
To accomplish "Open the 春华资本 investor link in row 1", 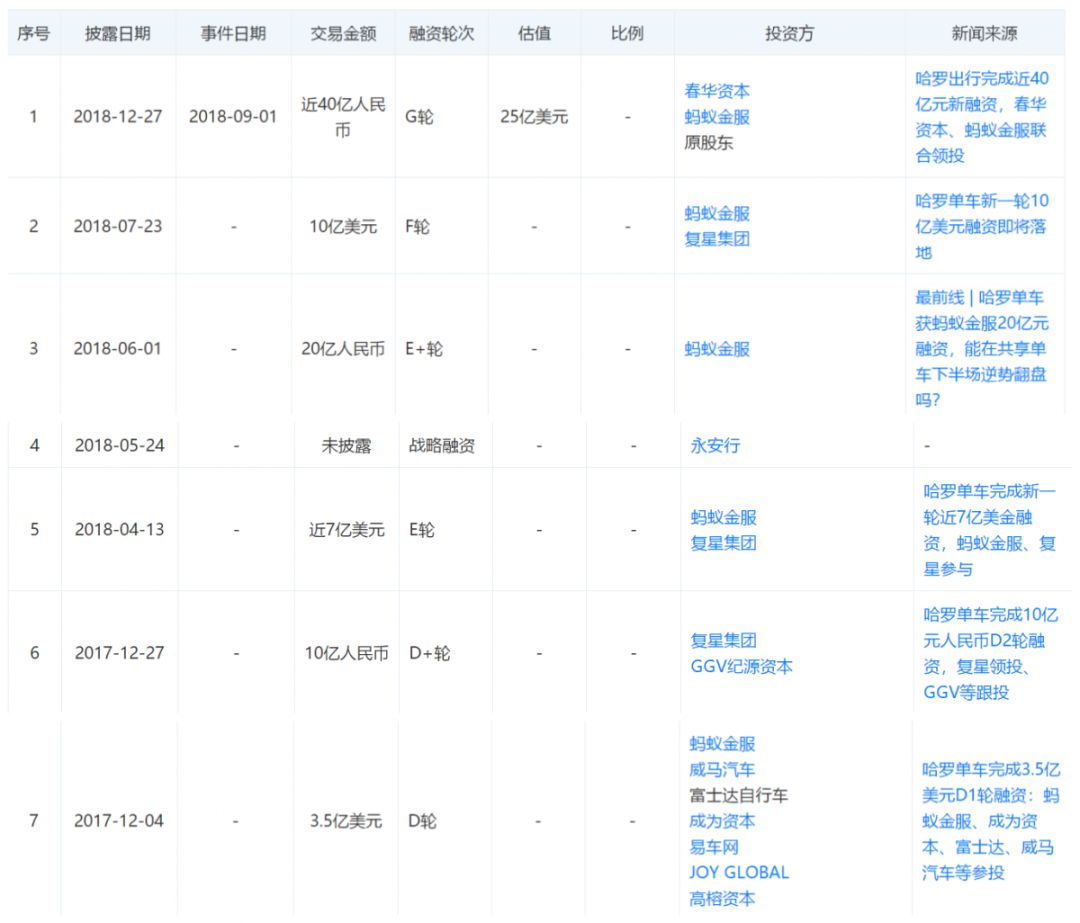I will pos(716,91).
